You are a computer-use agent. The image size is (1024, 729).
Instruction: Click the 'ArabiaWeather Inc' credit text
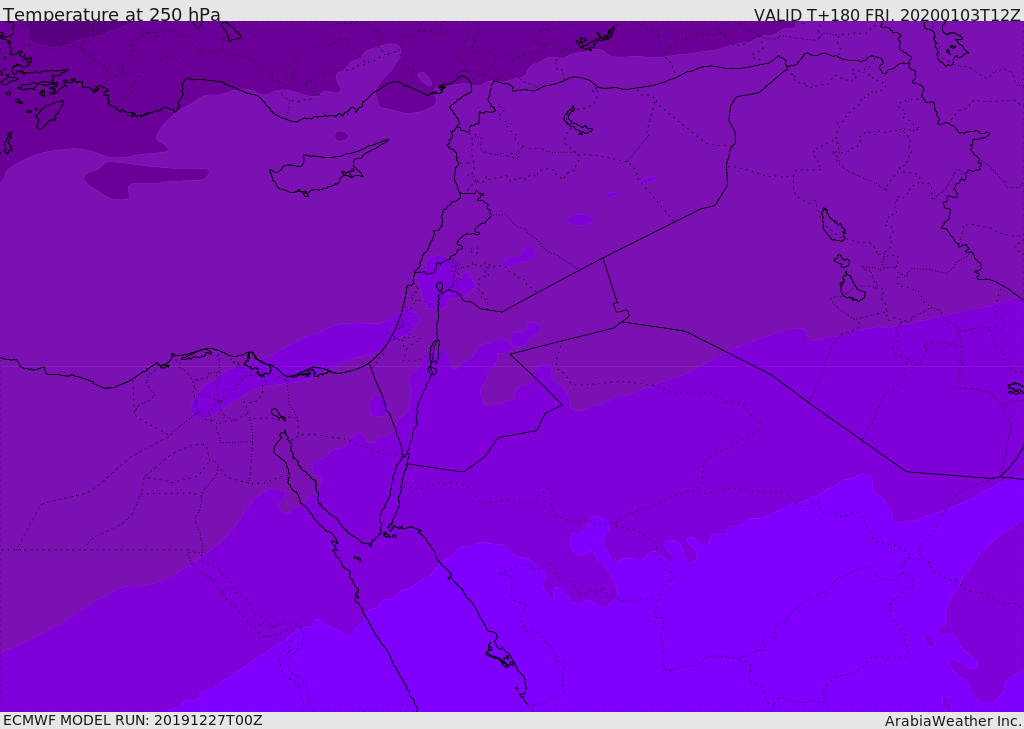(953, 721)
